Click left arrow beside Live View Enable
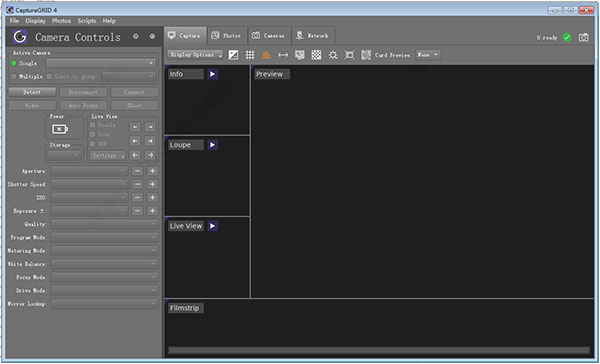600x364 pixels. click(135, 127)
